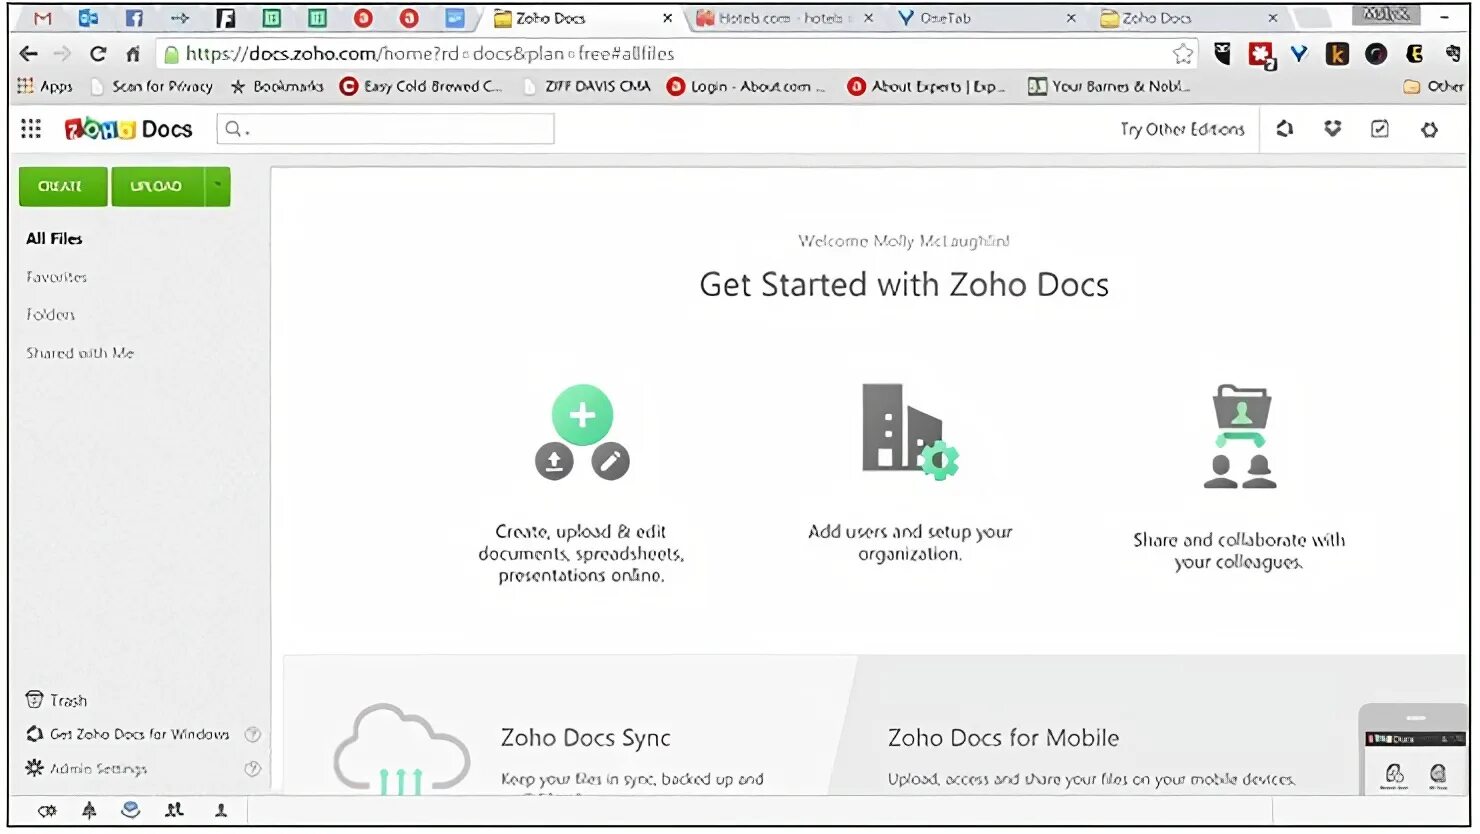Click the grey pencil edit circle icon
The height and width of the screenshot is (834, 1480).
tap(610, 461)
